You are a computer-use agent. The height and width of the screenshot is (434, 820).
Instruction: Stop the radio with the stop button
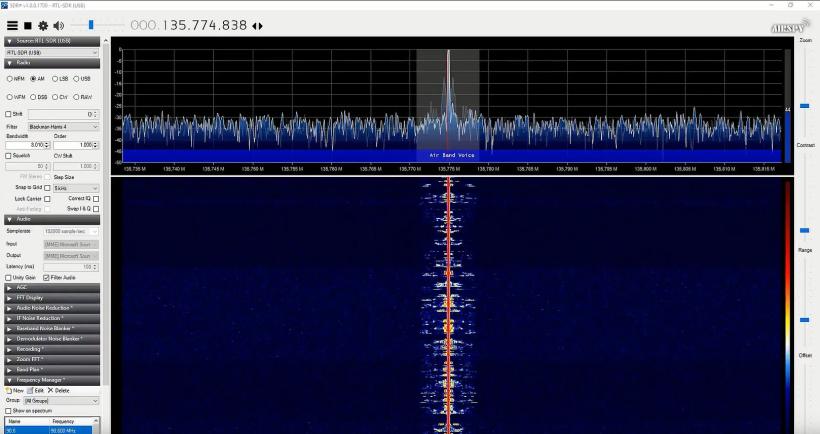(x=28, y=25)
